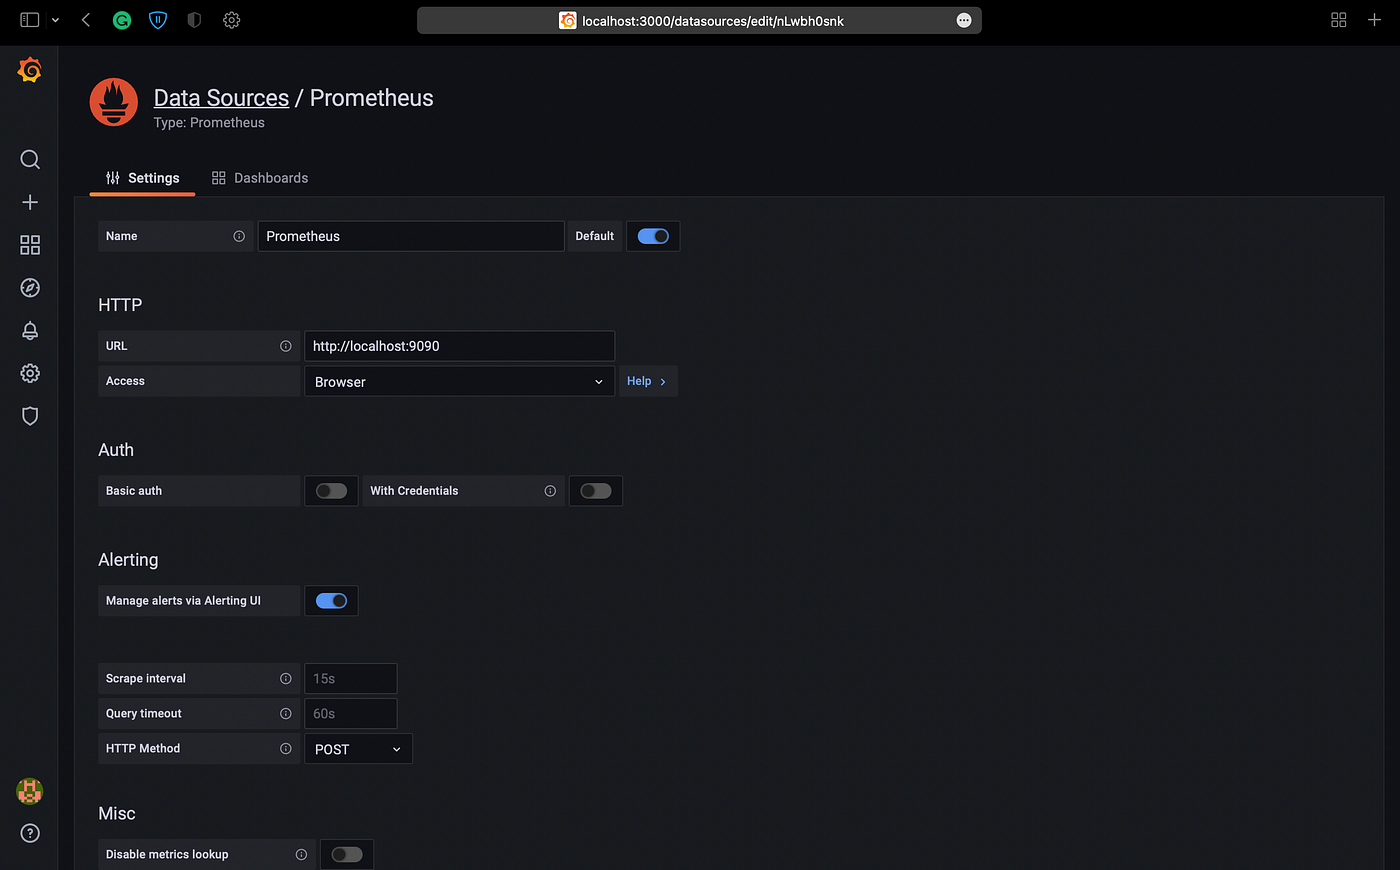
Task: Click the Prometheus flame logo
Action: click(x=114, y=102)
